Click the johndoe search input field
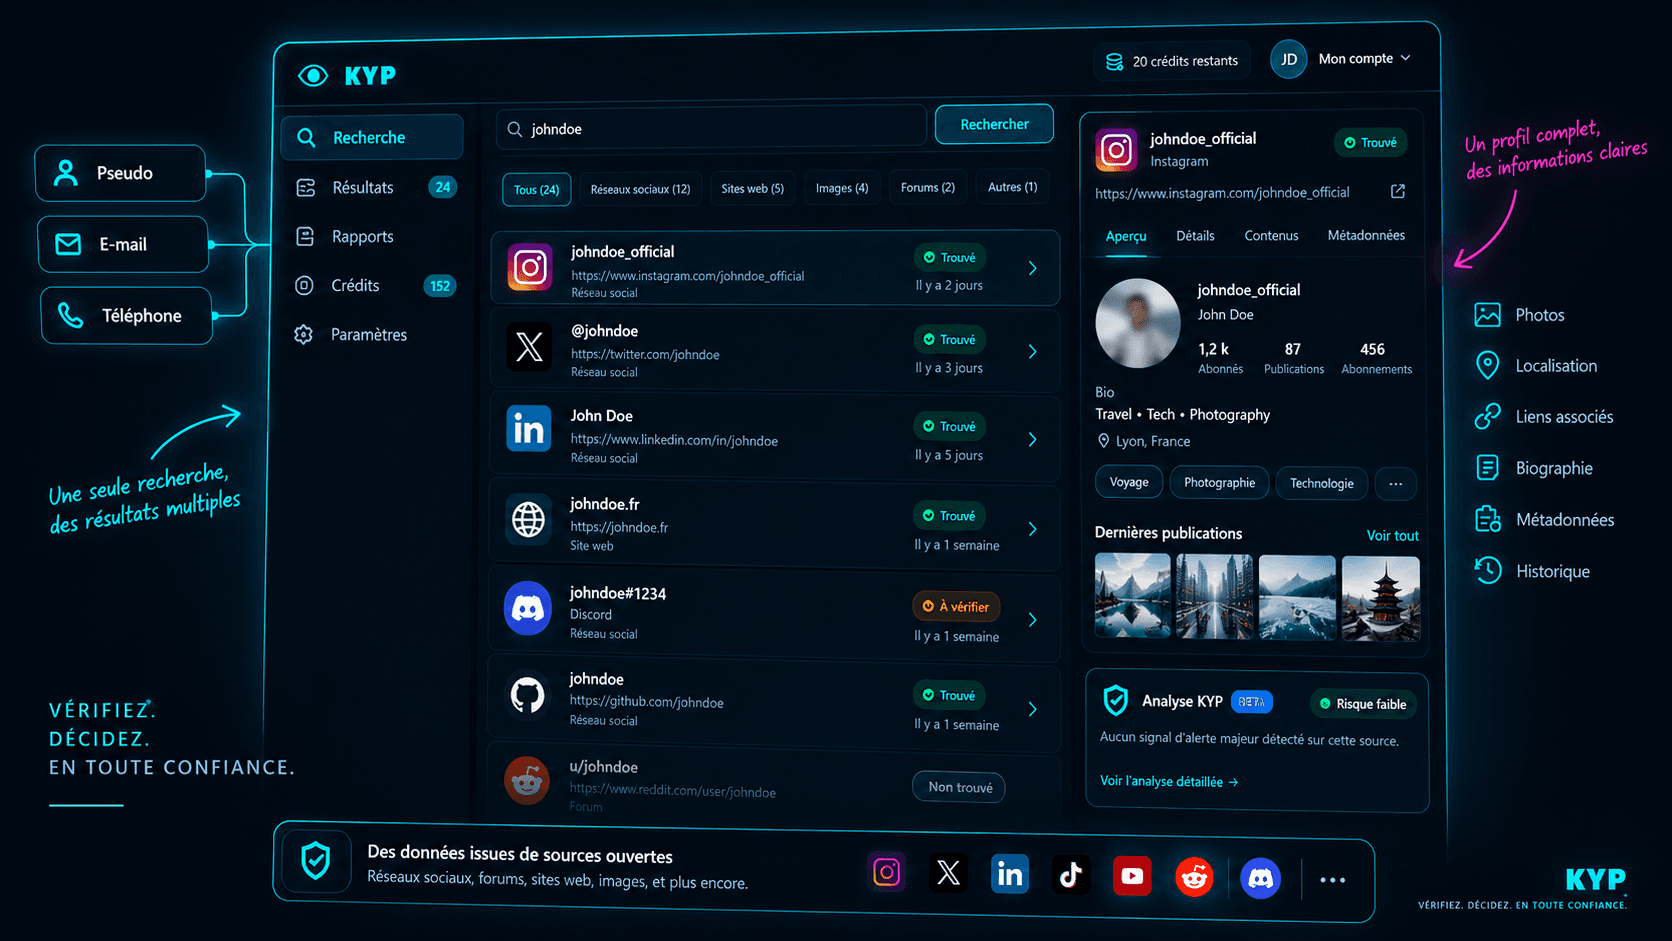This screenshot has width=1672, height=941. point(711,128)
